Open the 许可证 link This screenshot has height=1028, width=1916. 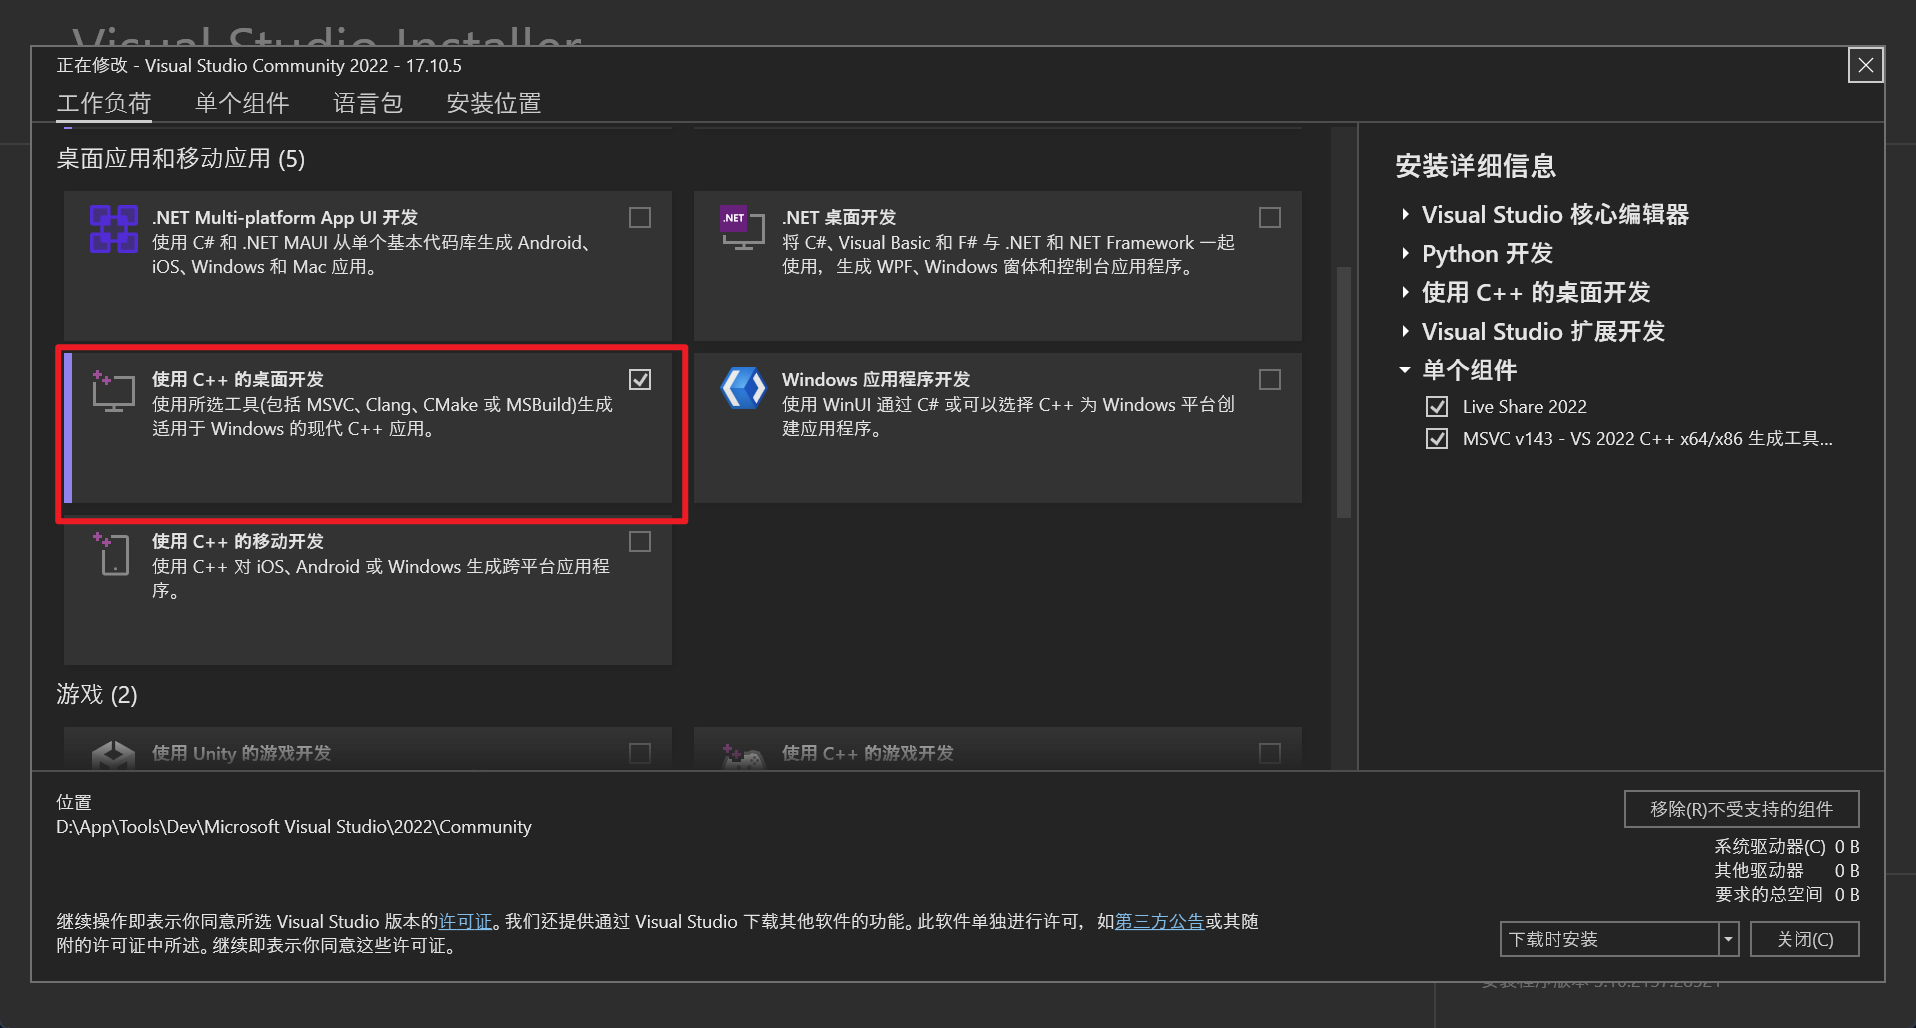click(x=466, y=922)
